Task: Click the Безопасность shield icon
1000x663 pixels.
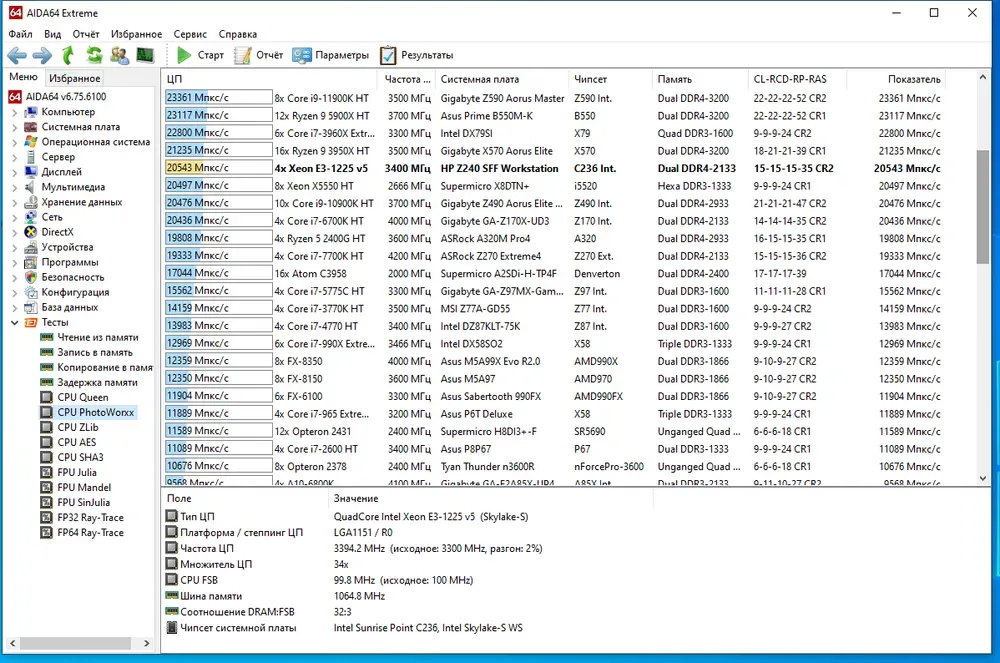Action: point(31,277)
